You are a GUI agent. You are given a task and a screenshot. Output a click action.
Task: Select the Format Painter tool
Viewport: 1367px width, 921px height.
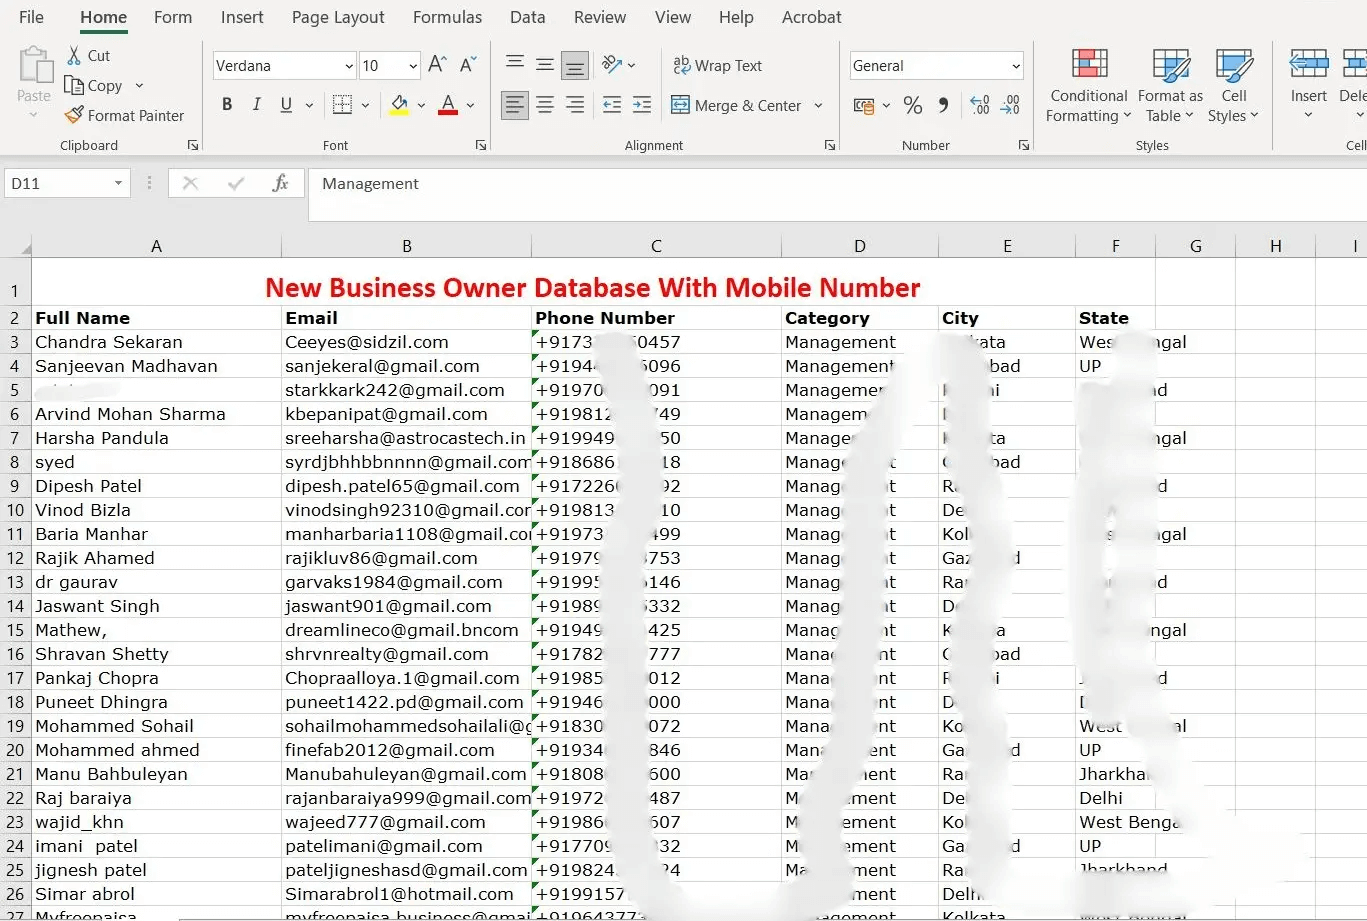point(124,115)
